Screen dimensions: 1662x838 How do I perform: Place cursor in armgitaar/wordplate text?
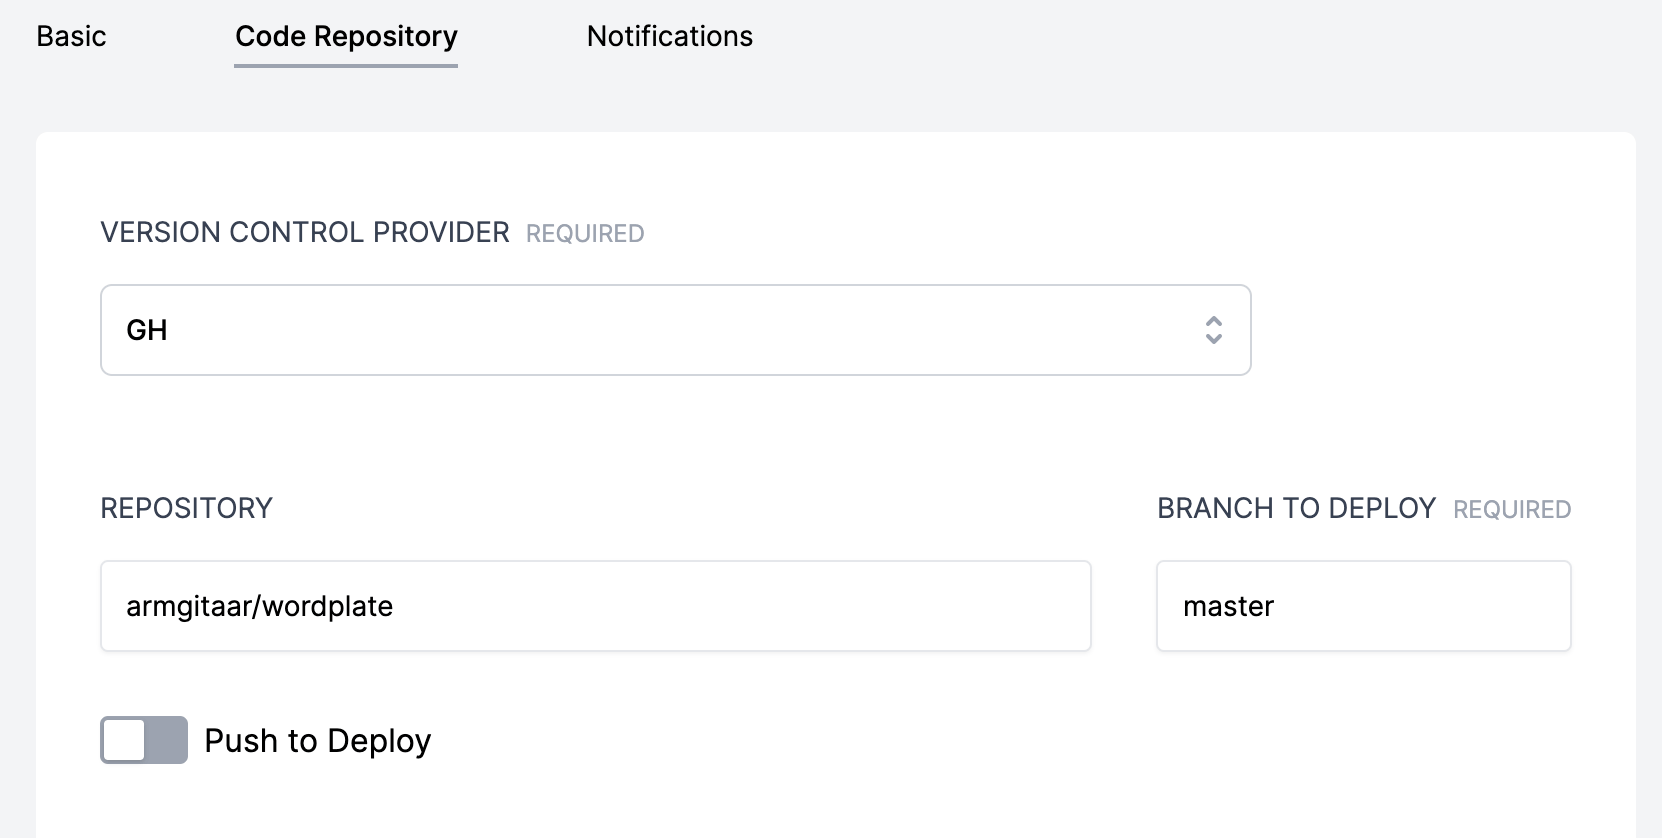coord(259,606)
